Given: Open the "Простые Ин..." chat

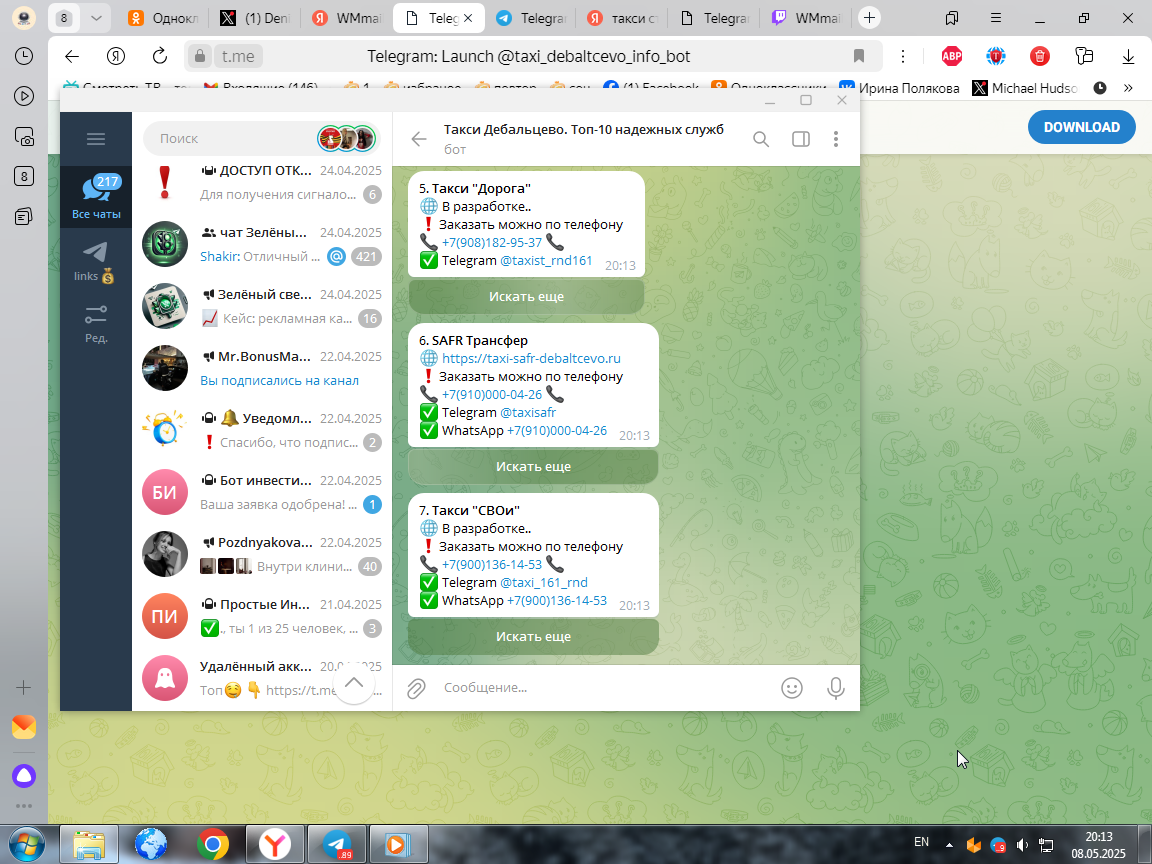Looking at the screenshot, I should click(262, 616).
